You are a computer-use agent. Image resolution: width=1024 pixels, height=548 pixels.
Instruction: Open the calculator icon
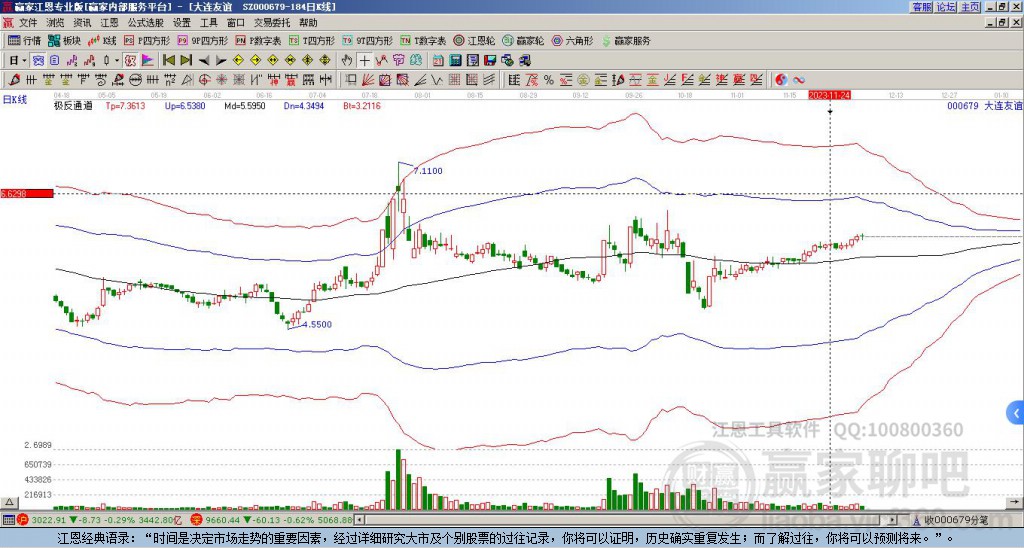(x=455, y=61)
